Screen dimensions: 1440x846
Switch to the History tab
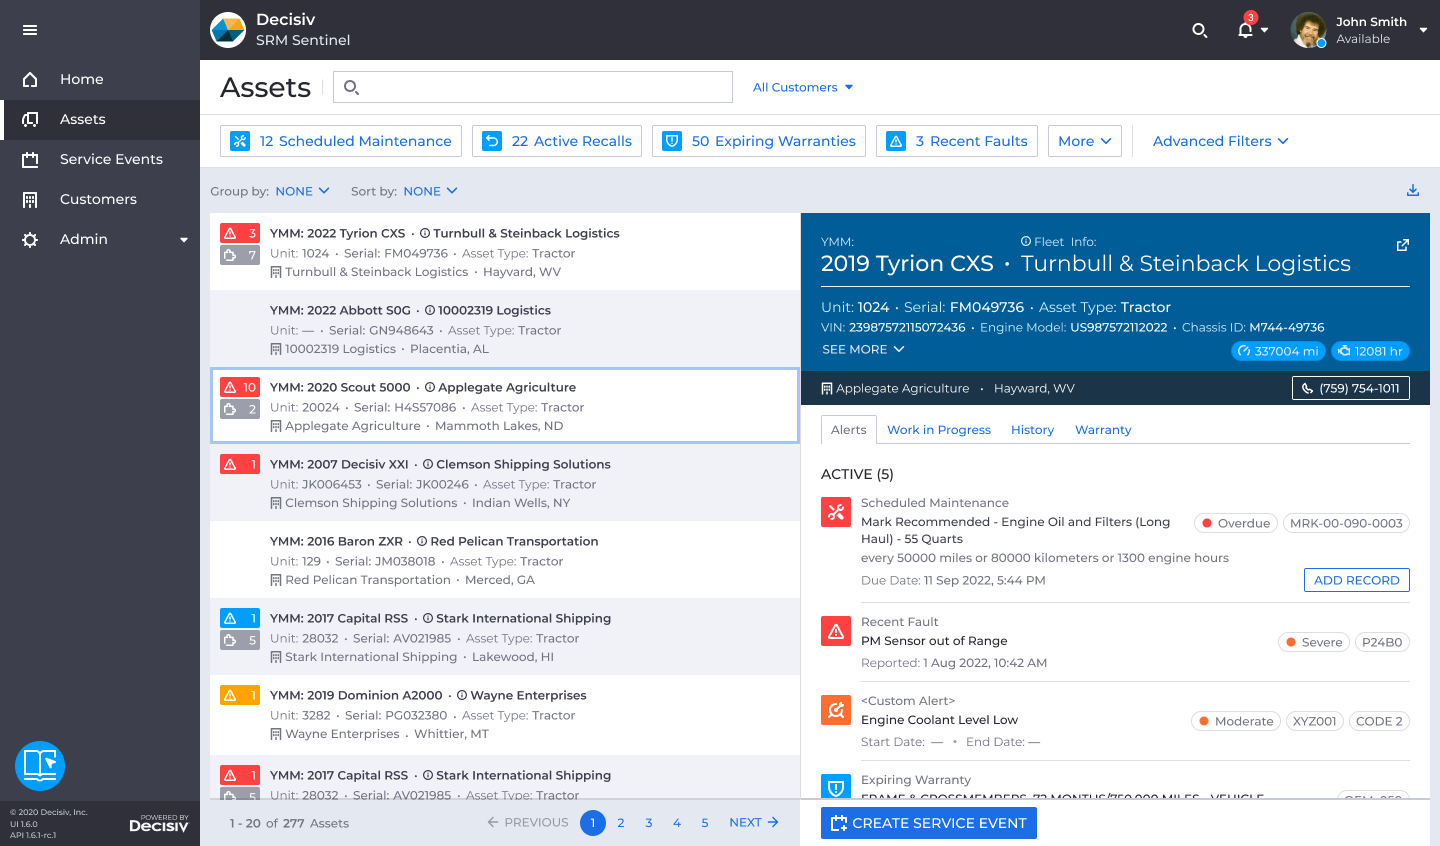1032,430
